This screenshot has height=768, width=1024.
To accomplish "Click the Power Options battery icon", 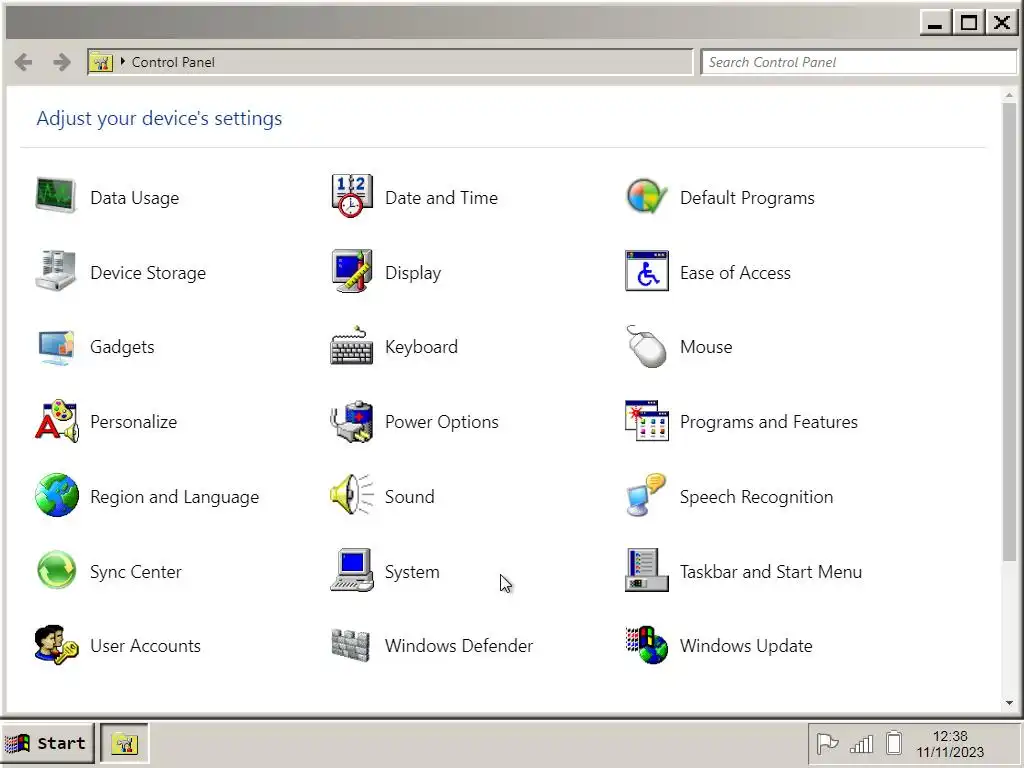I will [352, 421].
